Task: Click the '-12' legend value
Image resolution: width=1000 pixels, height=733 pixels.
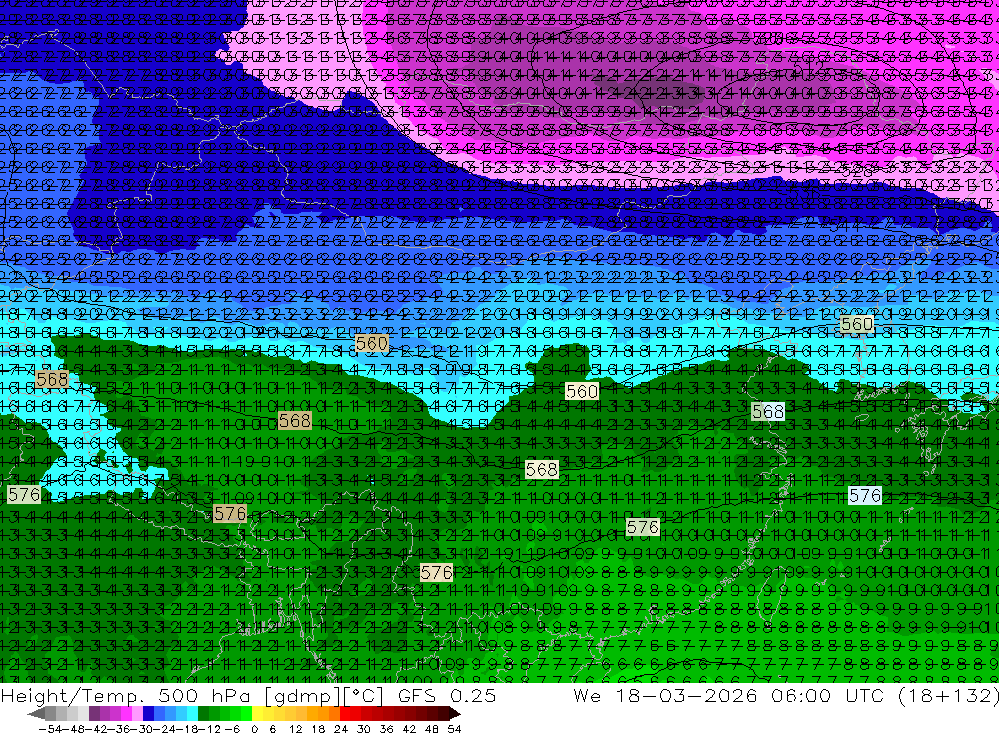Action: [x=209, y=729]
